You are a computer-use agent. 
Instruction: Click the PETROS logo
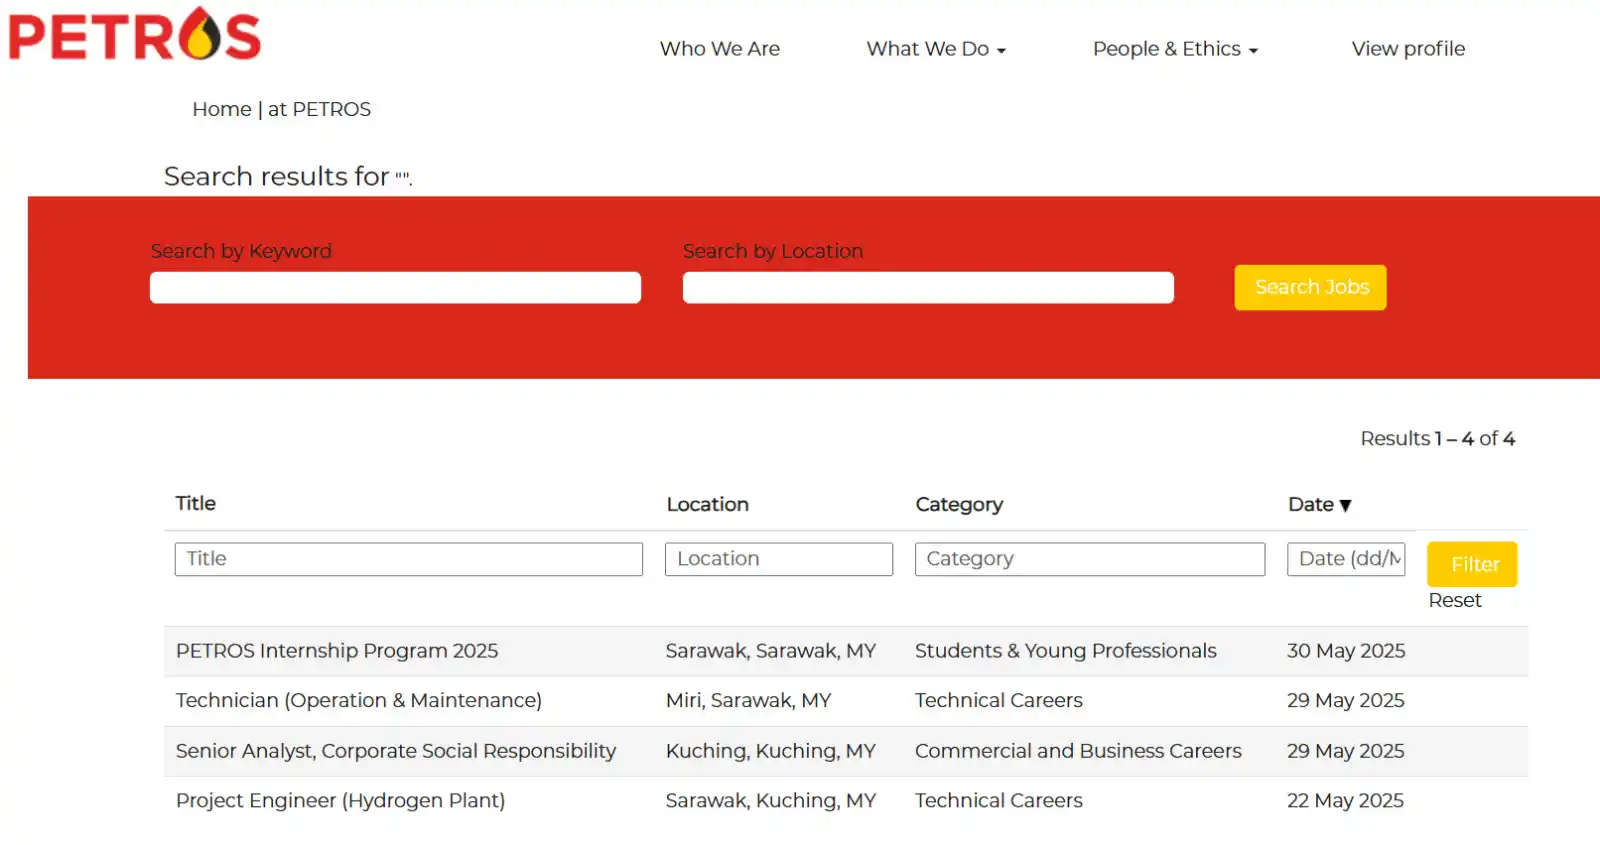click(135, 34)
